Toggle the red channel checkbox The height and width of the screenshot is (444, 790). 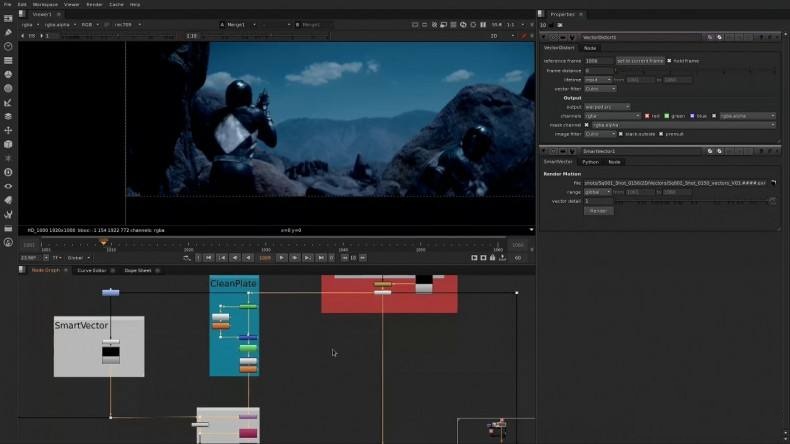coord(647,115)
